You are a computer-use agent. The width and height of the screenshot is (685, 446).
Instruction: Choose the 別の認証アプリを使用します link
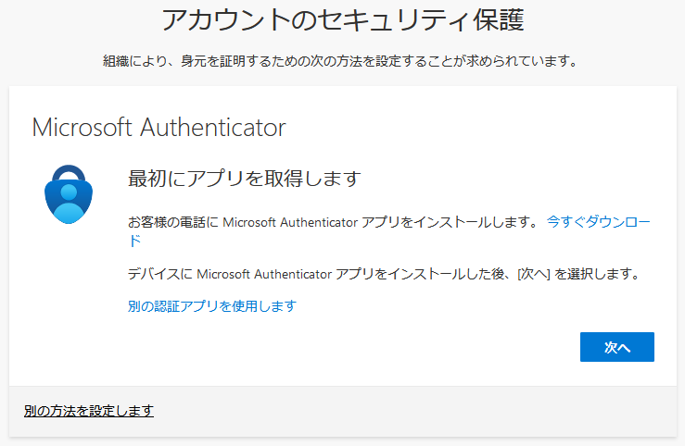pyautogui.click(x=212, y=306)
